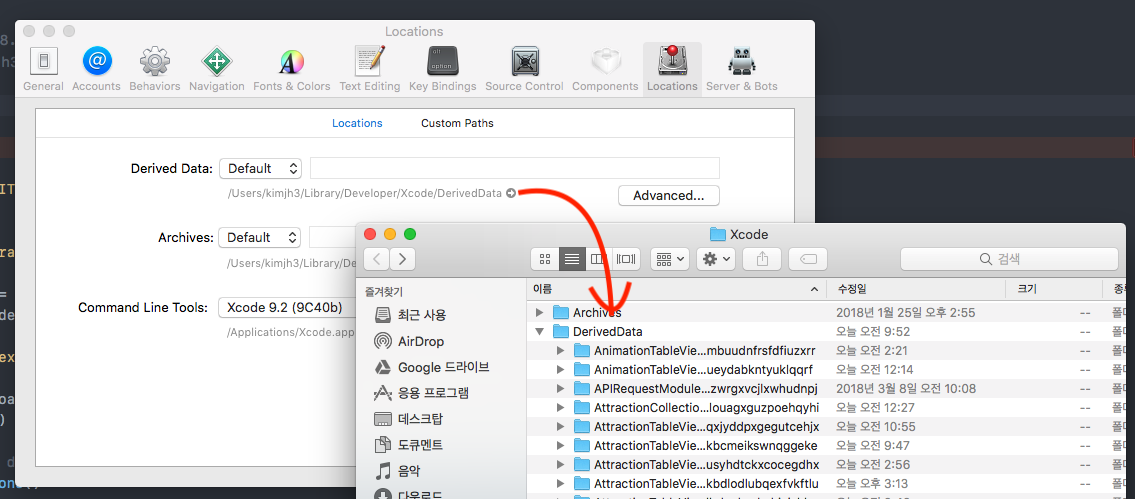Collapse the DerivedData folder

click(x=541, y=332)
